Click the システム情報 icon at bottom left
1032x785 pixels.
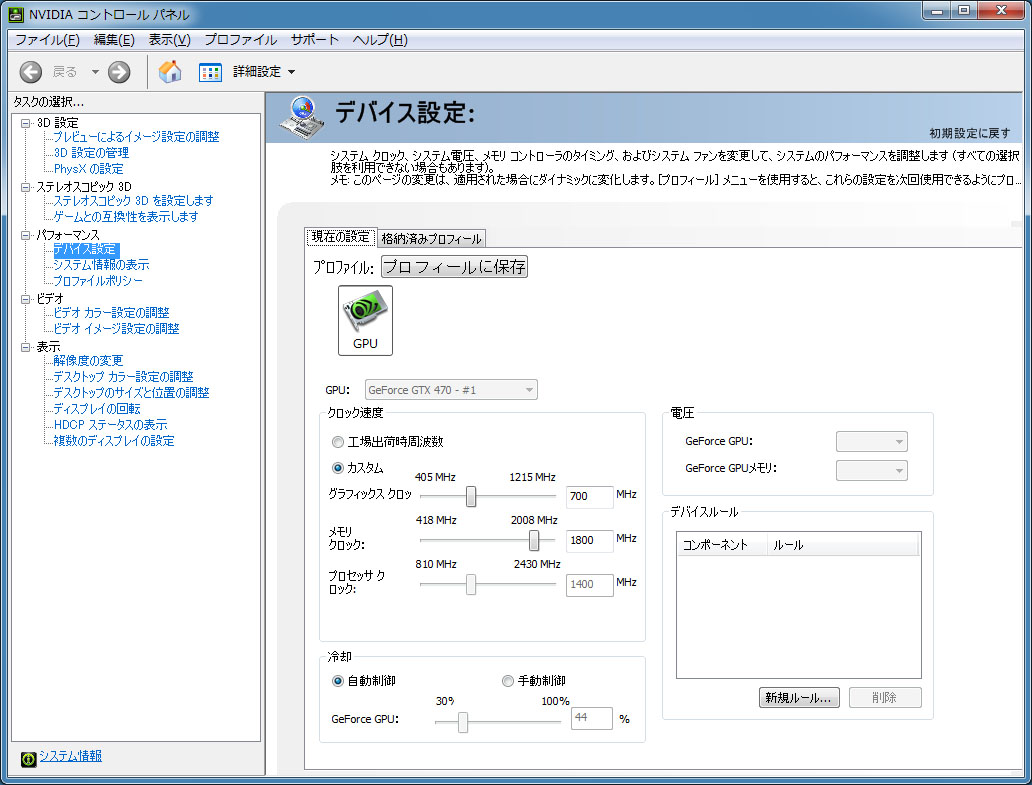coord(28,759)
